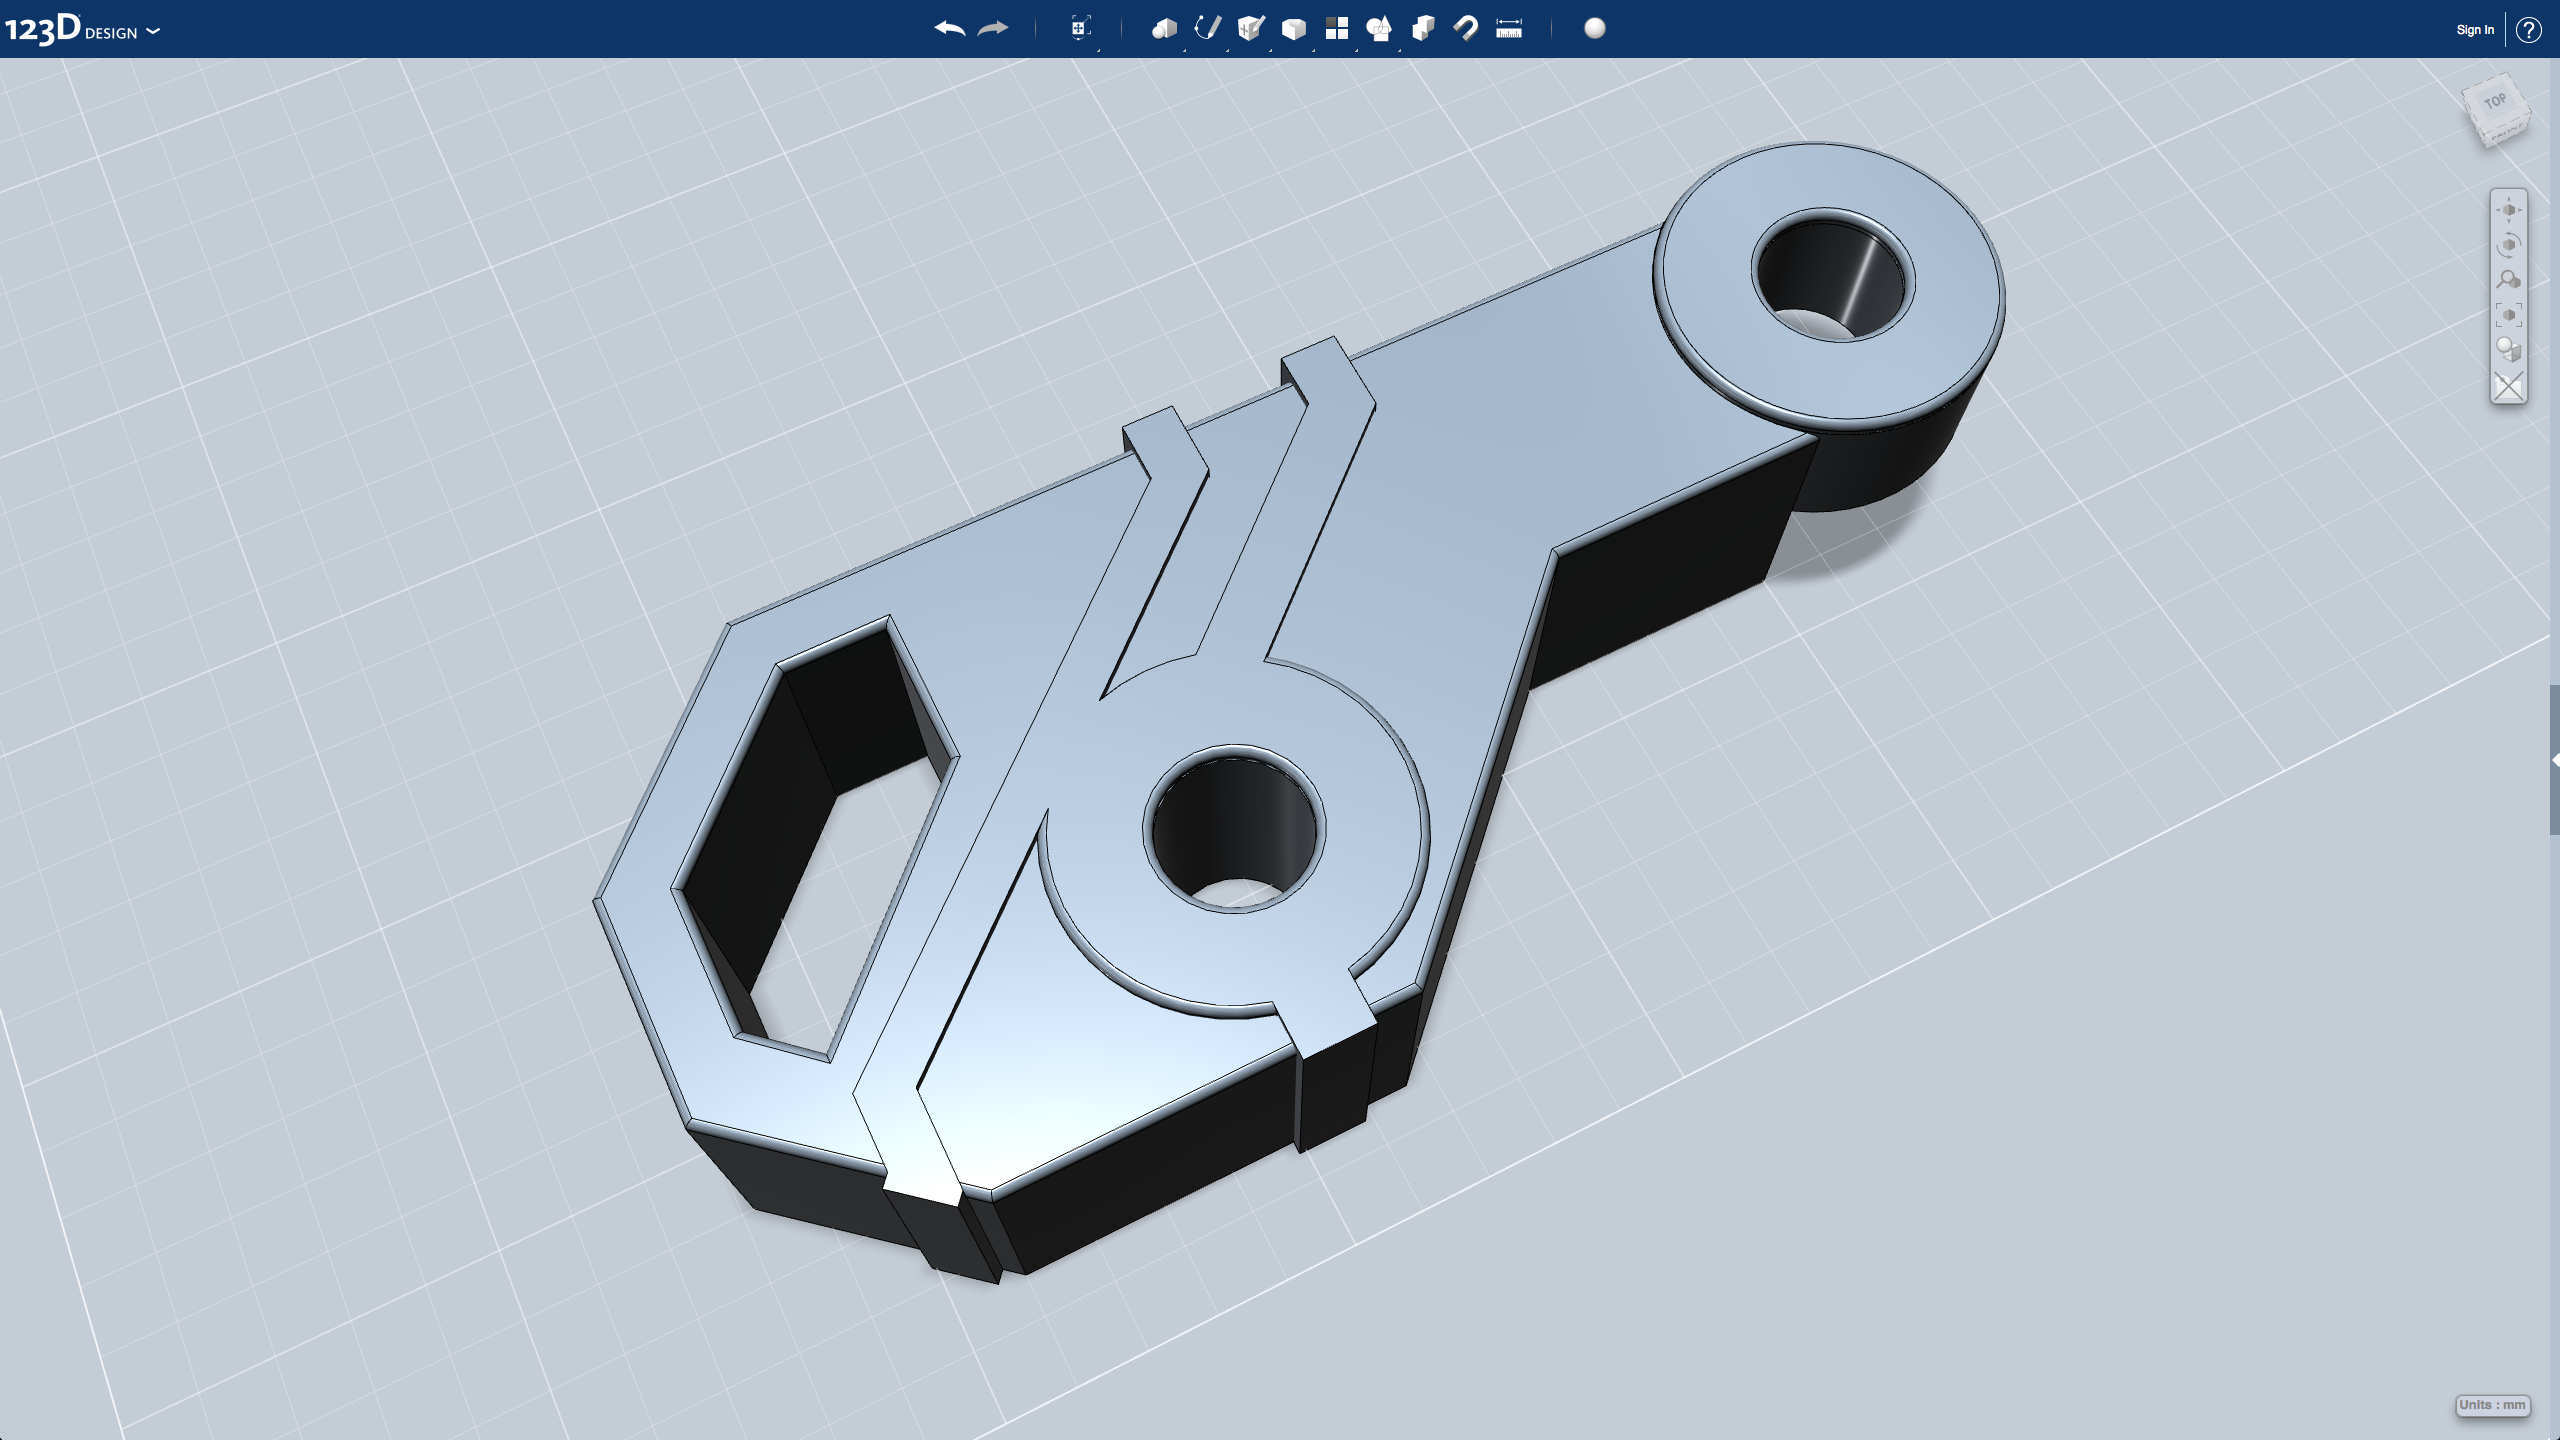
Task: Open the Primitives shapes tool
Action: point(1163,29)
